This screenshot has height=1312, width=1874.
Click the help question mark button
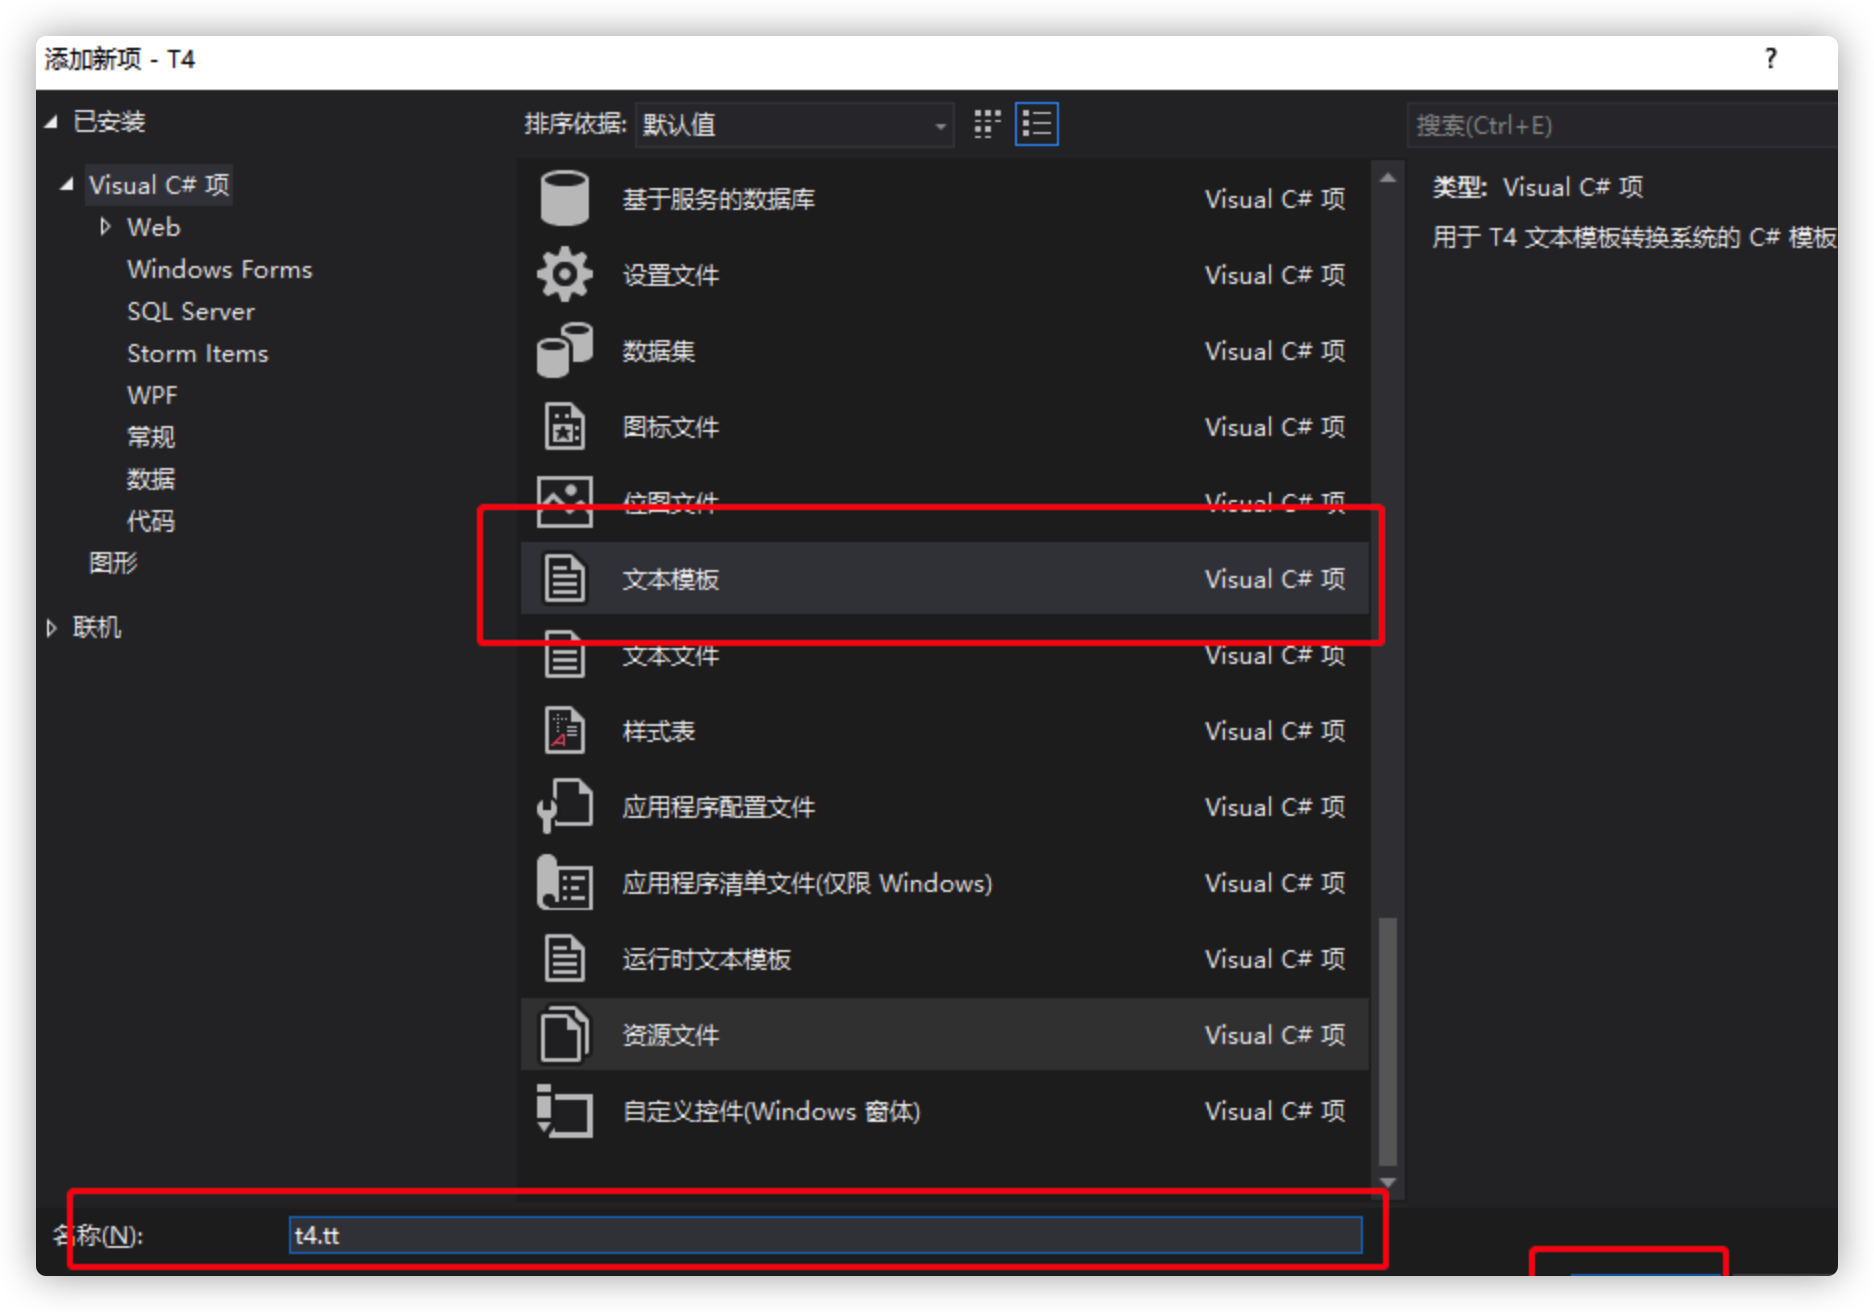click(x=1770, y=59)
